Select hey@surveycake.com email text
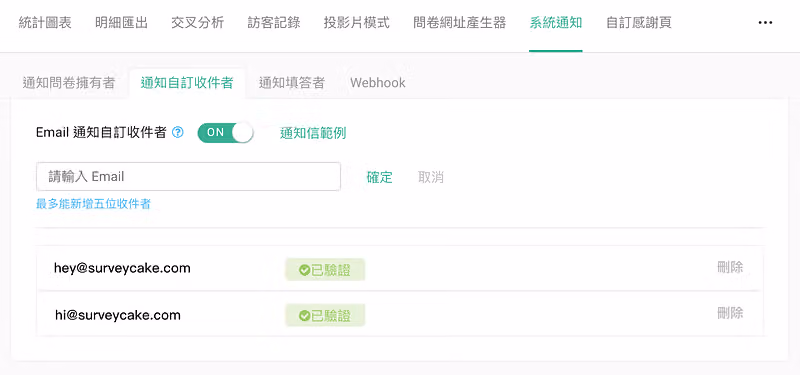Viewport: 800px width, 375px height. [122, 268]
